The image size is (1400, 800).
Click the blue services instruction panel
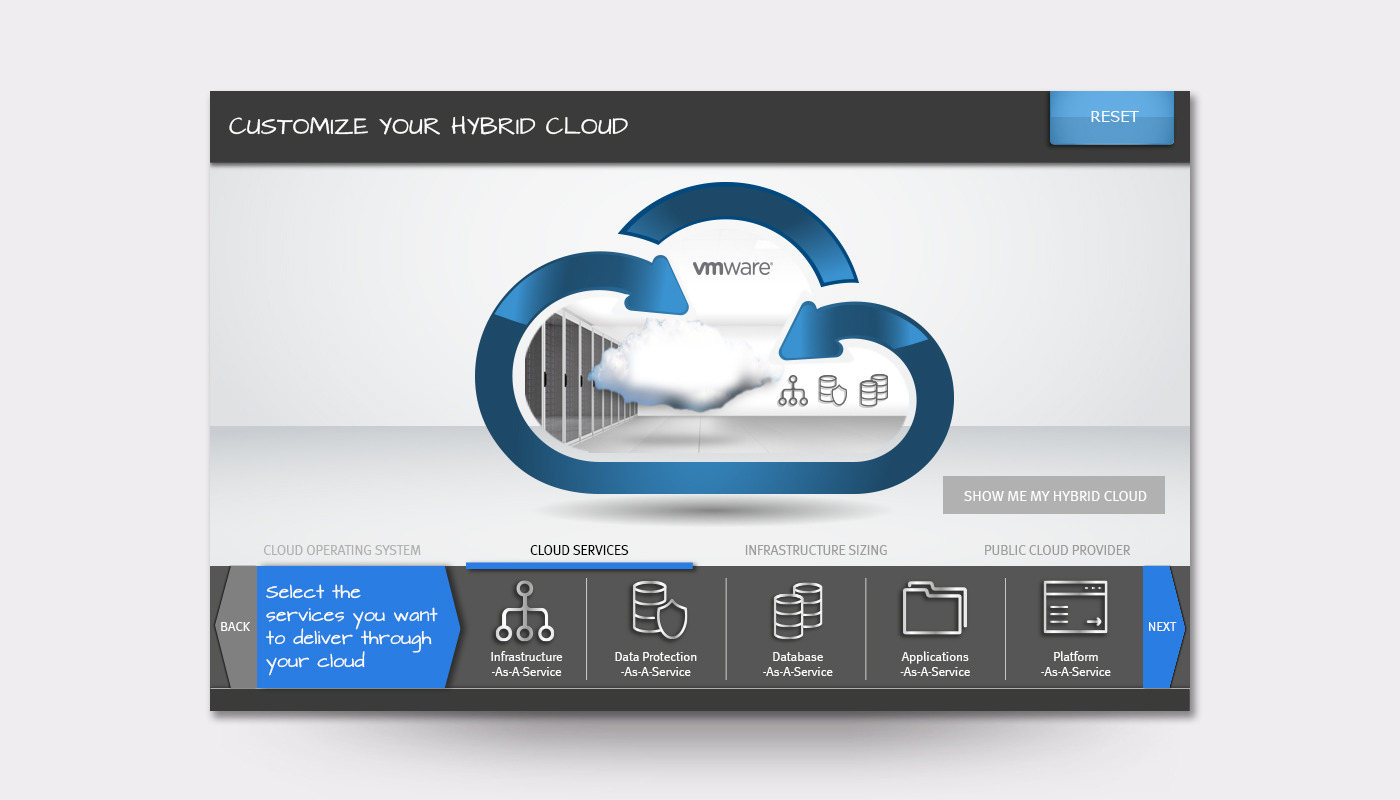(355, 626)
